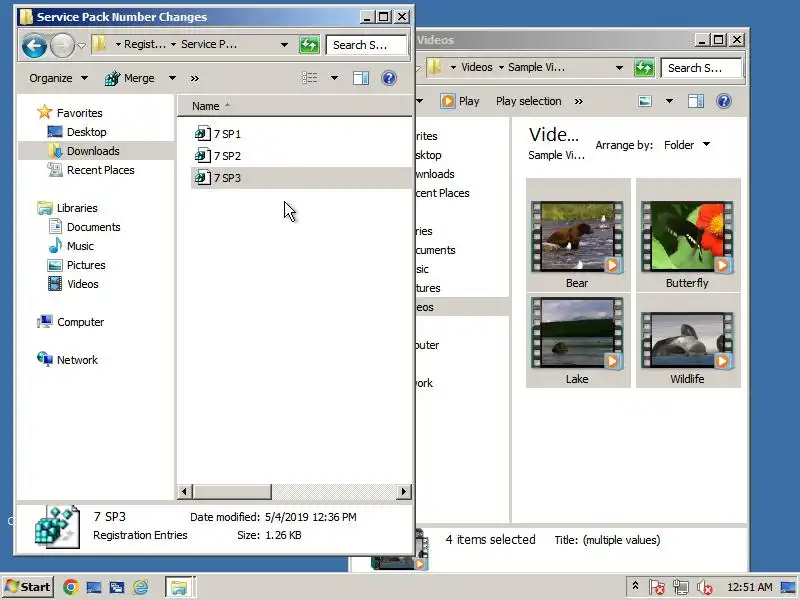This screenshot has height=600, width=800.
Task: Click the Merge toolbar button
Action: [x=130, y=78]
